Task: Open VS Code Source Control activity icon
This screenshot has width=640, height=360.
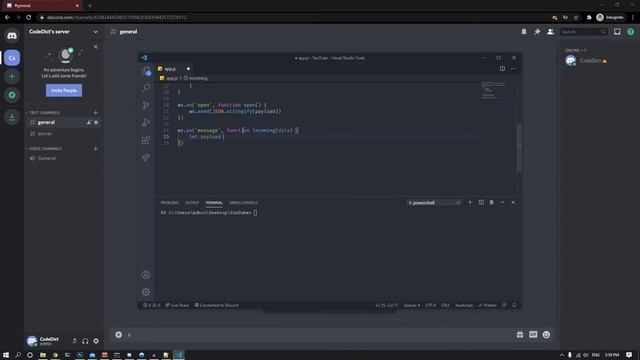Action: click(x=146, y=105)
